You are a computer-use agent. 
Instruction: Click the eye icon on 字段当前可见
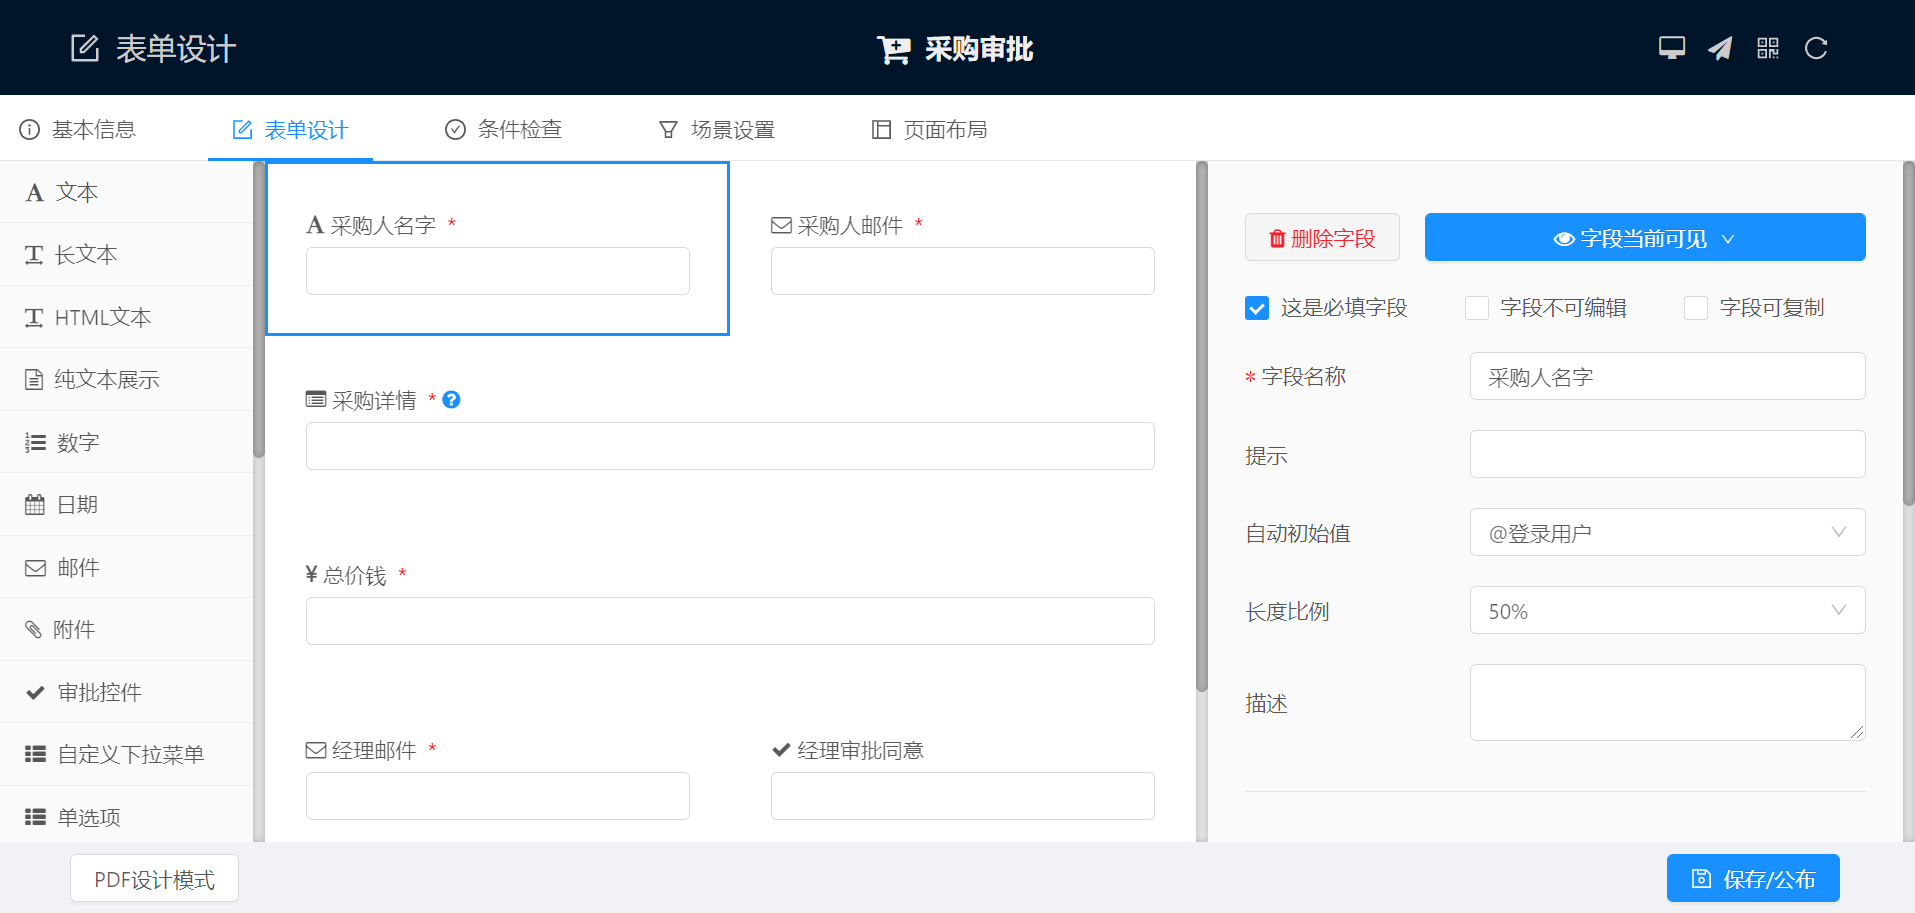pyautogui.click(x=1564, y=239)
